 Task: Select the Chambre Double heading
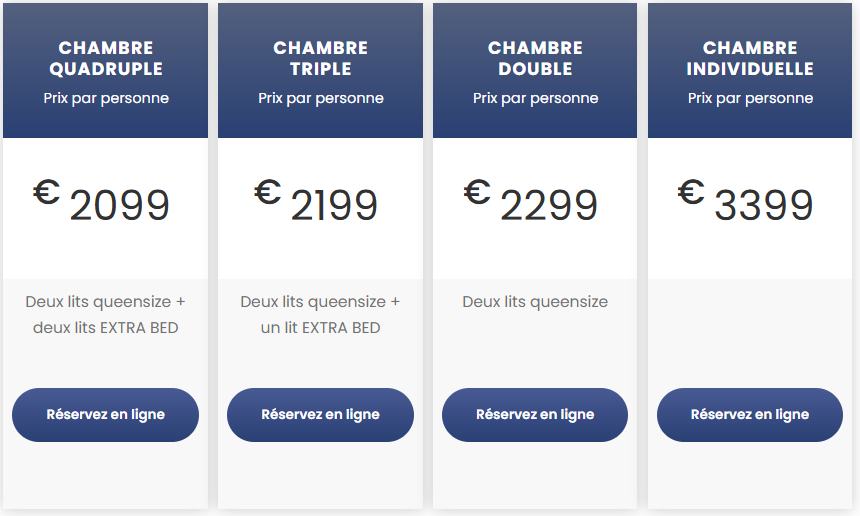click(535, 59)
